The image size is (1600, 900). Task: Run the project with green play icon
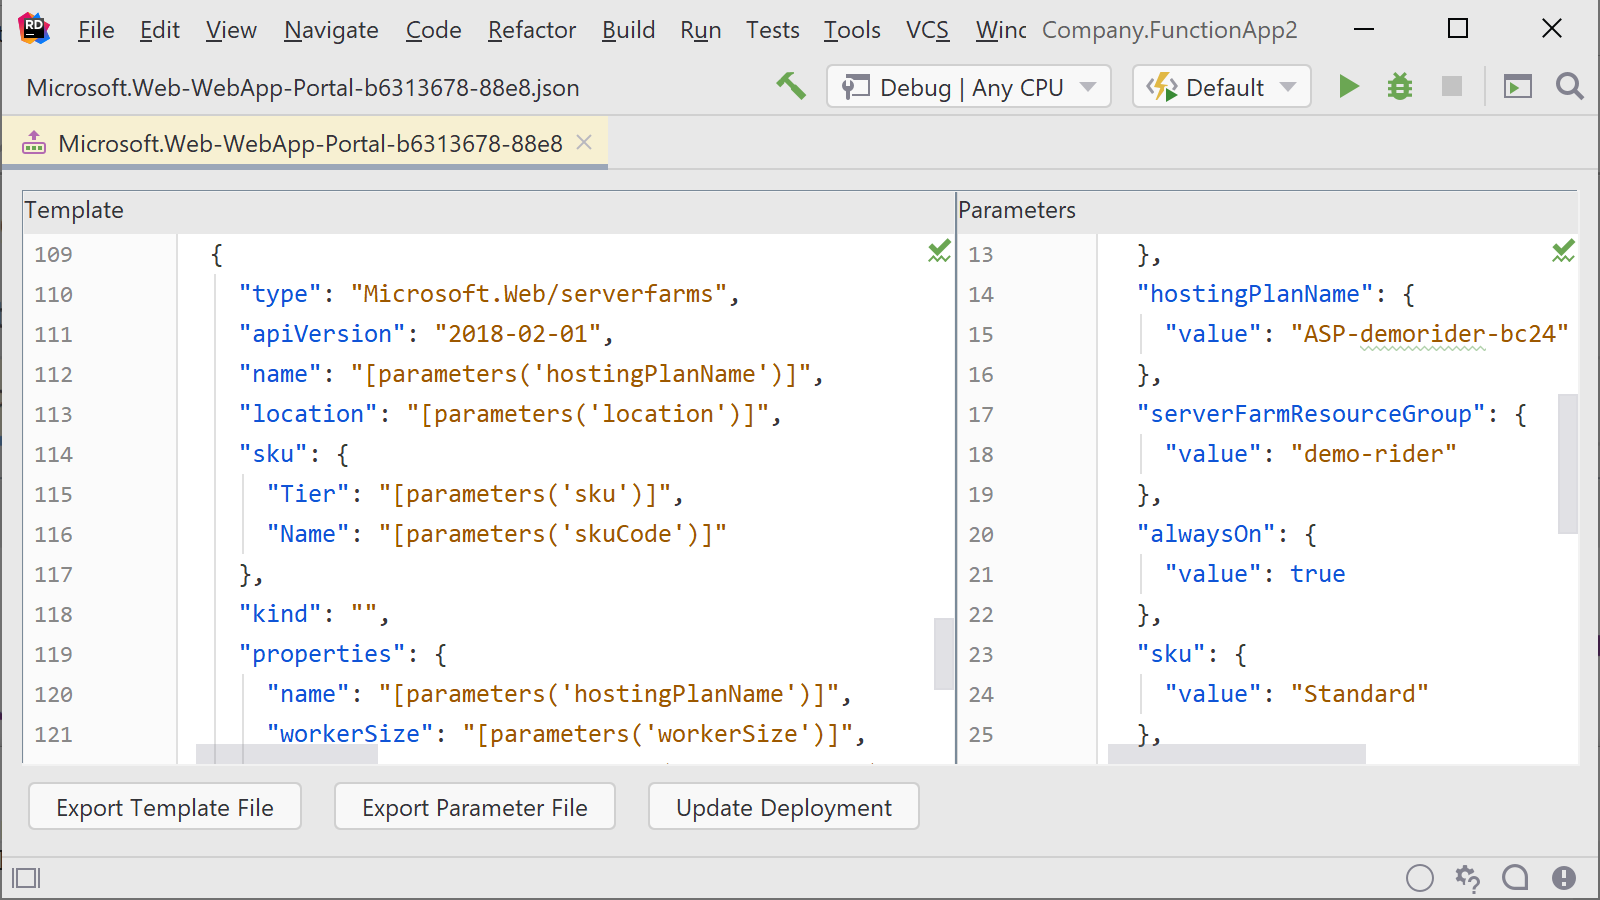click(1348, 86)
